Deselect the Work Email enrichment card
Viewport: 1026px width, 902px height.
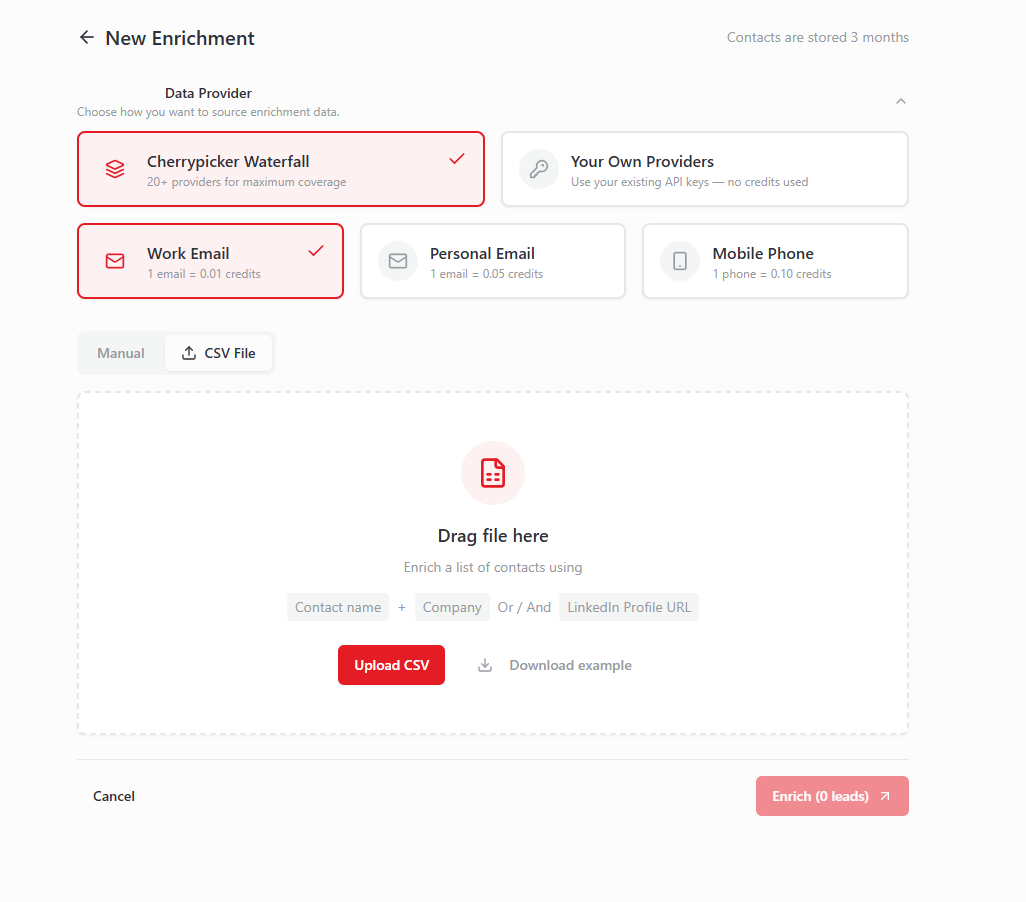(210, 261)
